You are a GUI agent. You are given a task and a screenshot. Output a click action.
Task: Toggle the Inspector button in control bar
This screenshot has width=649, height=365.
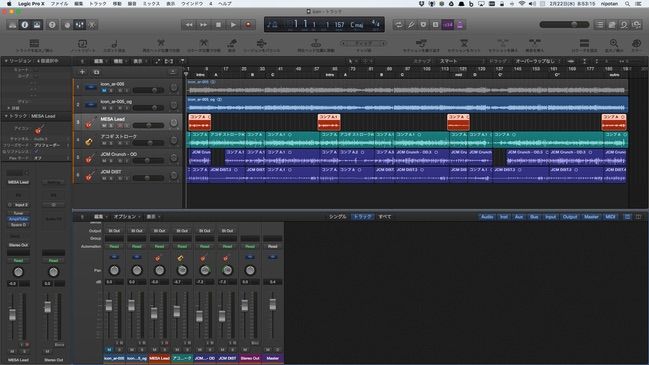coord(25,25)
